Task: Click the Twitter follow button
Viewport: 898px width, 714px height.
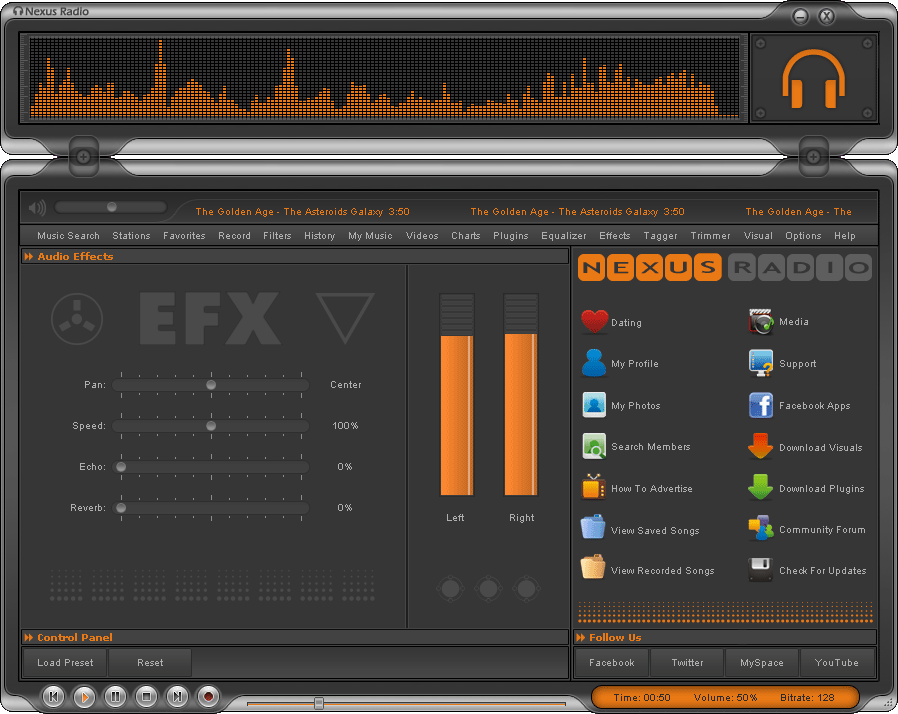Action: click(687, 662)
